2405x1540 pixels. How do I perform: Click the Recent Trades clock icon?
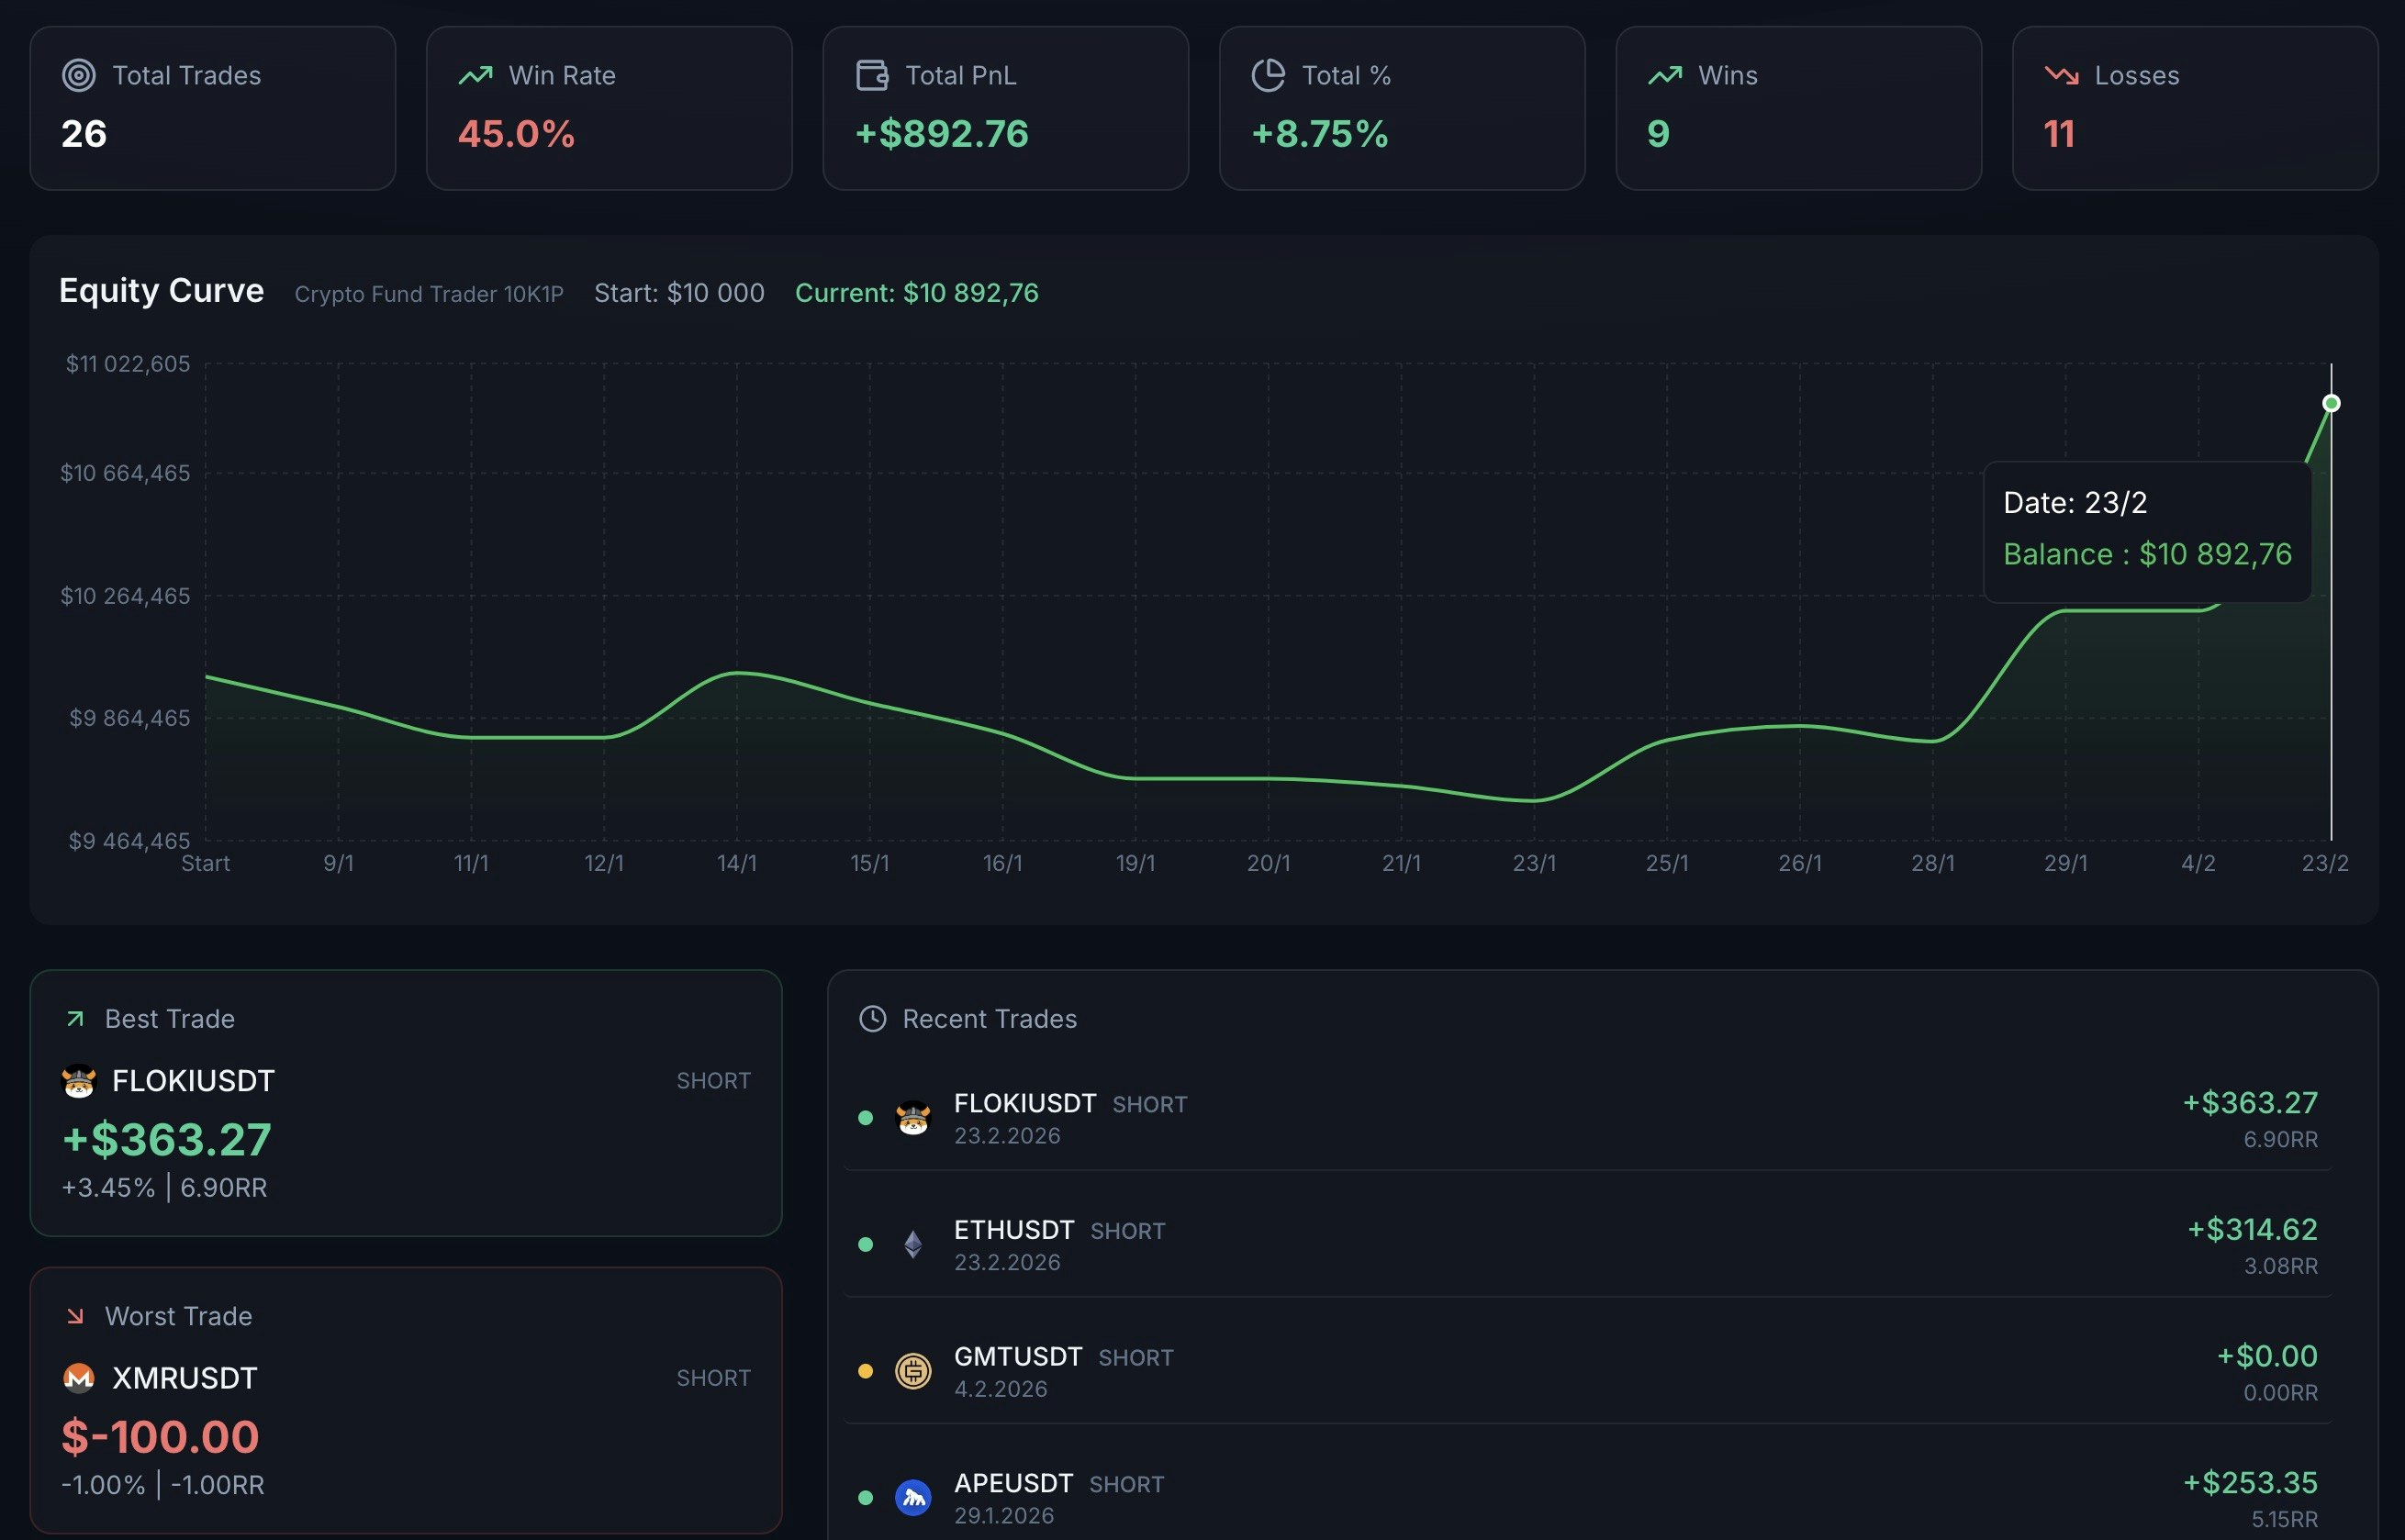[873, 1018]
